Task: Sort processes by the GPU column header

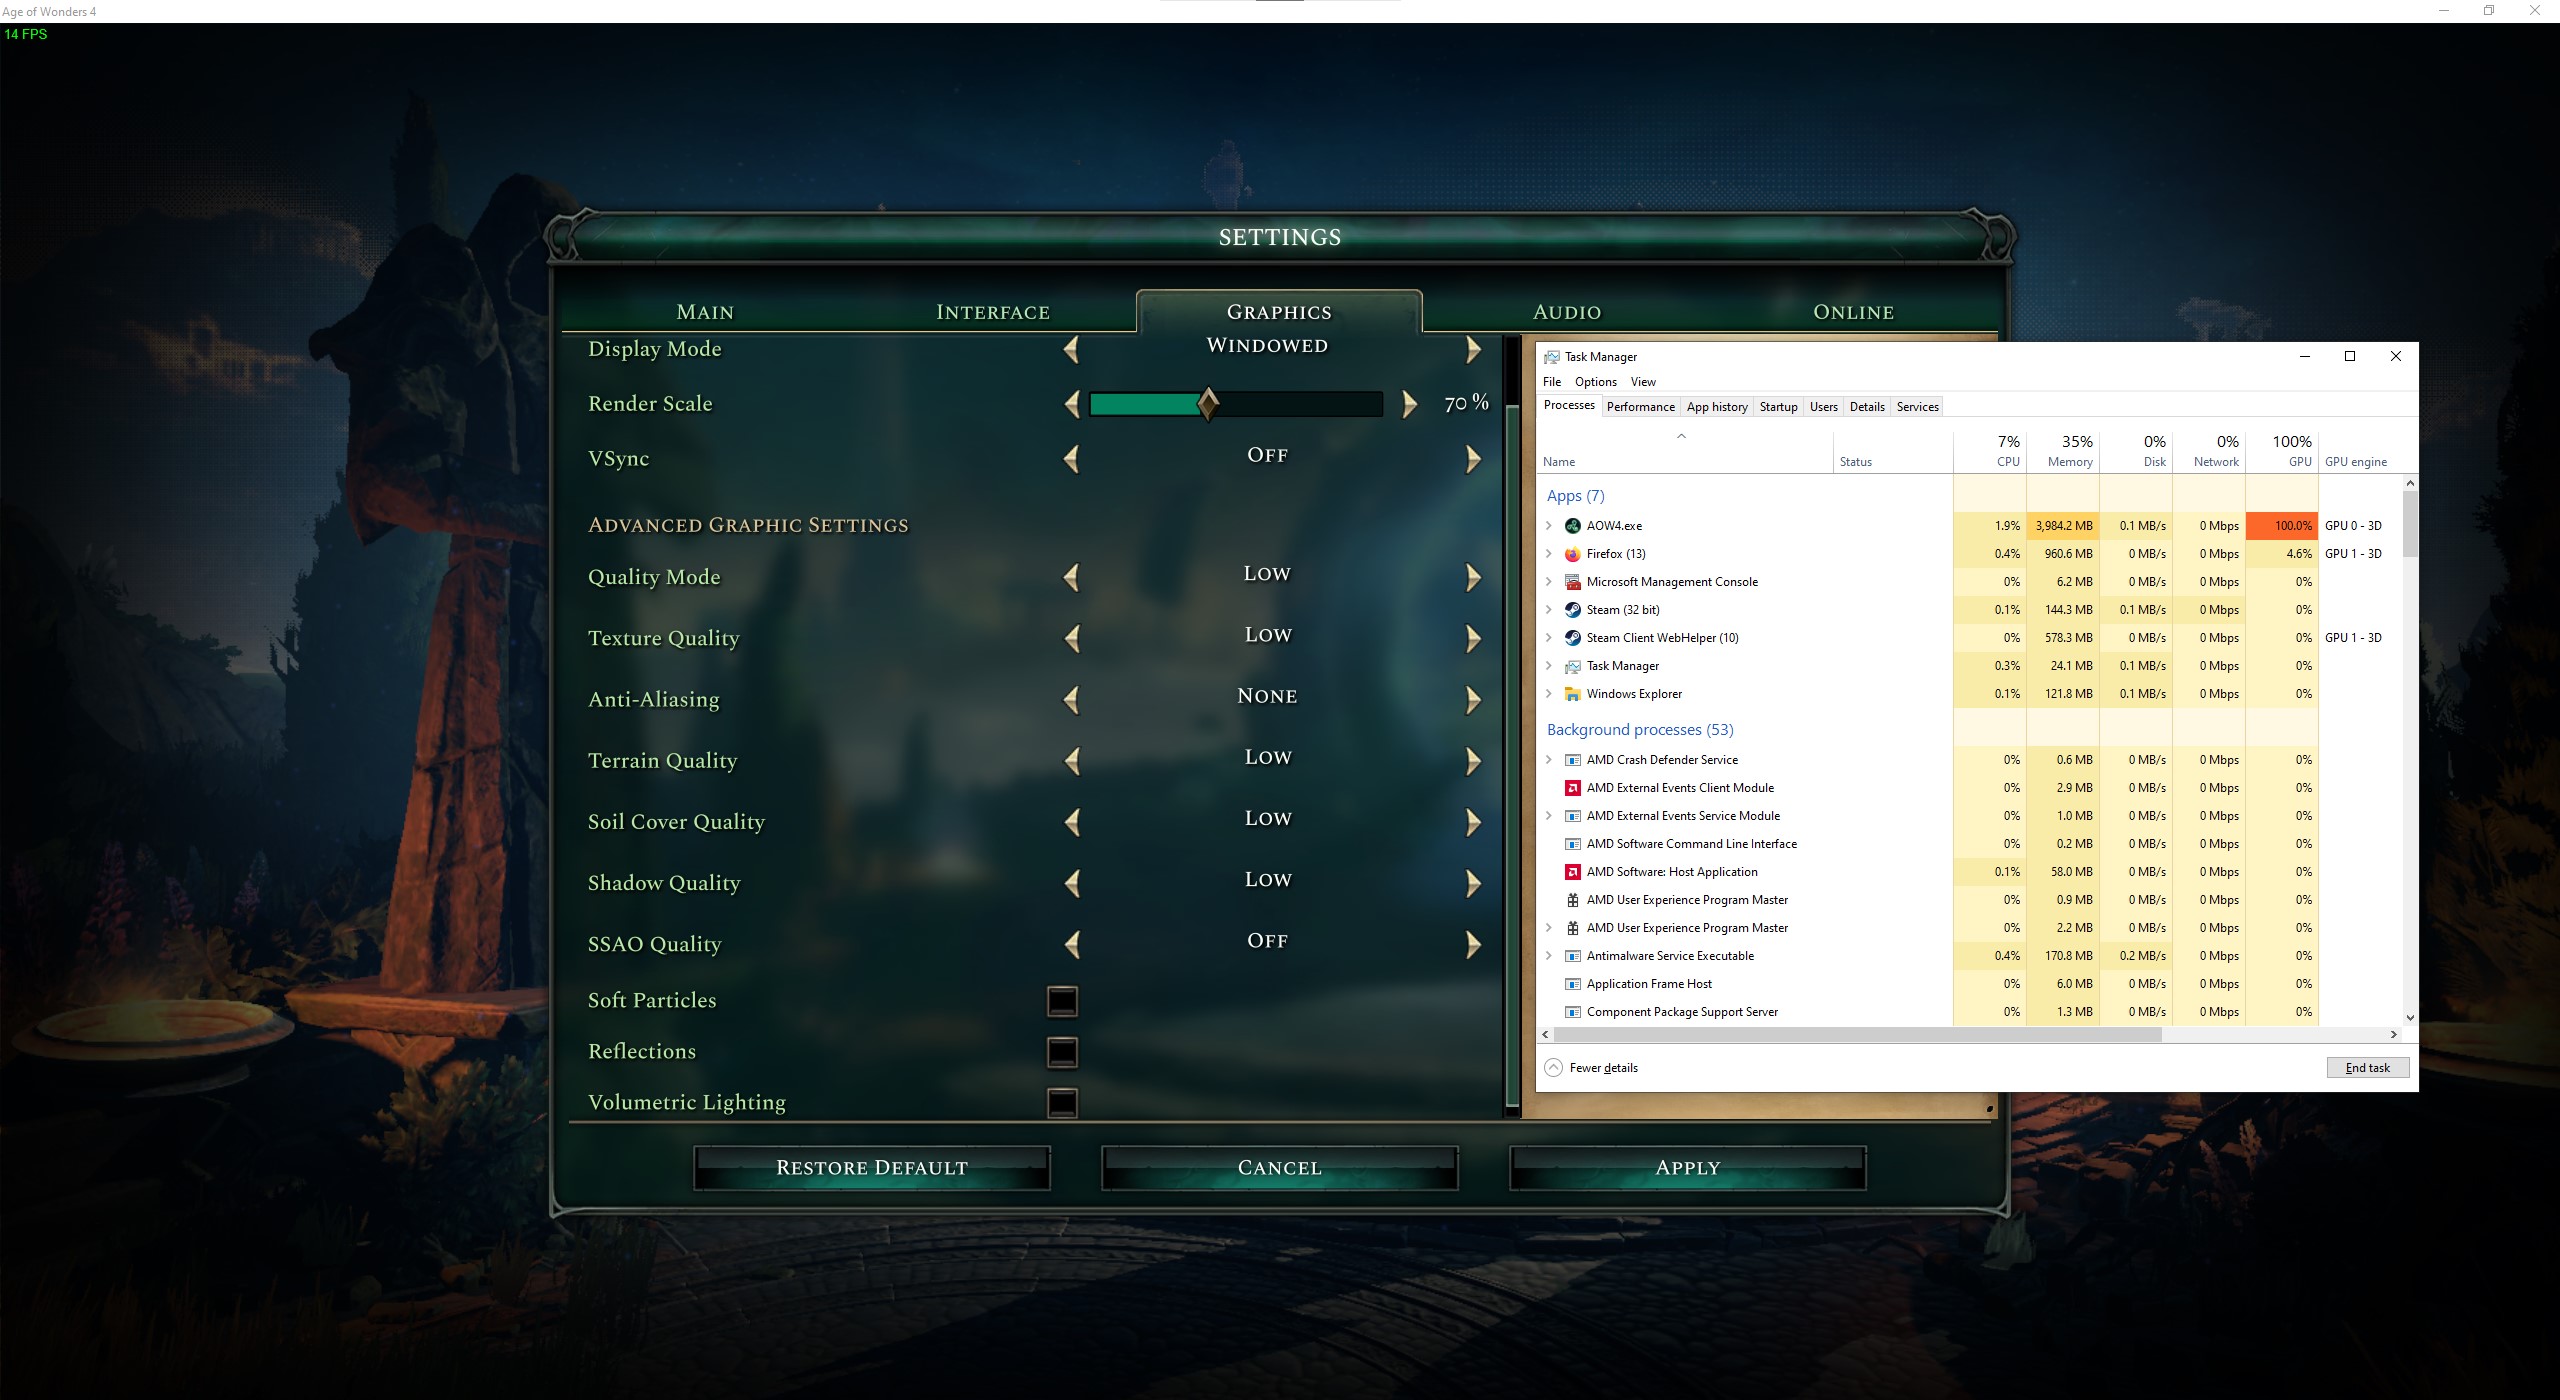Action: coord(2282,451)
